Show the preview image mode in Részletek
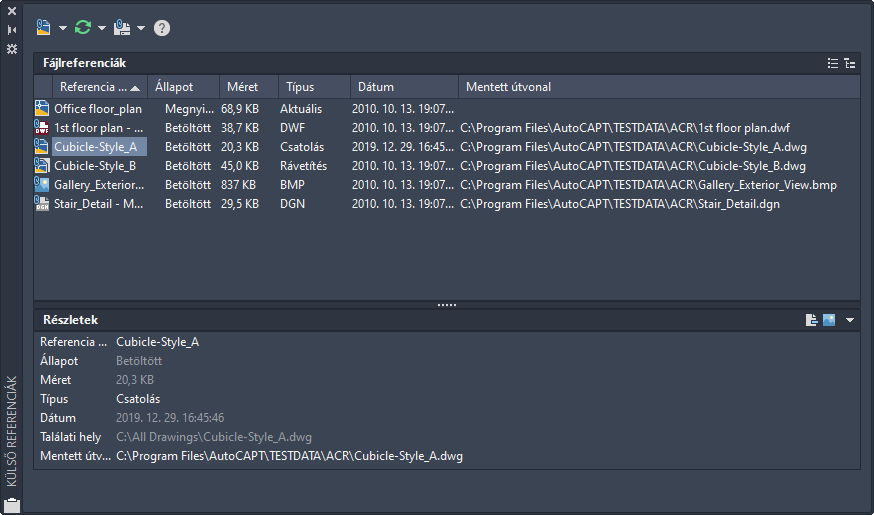Screen dimensions: 874x515 point(829,320)
